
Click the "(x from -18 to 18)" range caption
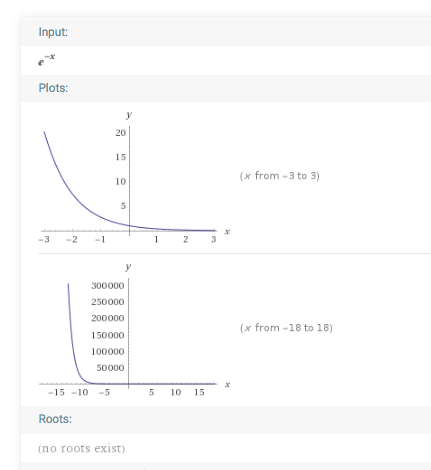[286, 328]
